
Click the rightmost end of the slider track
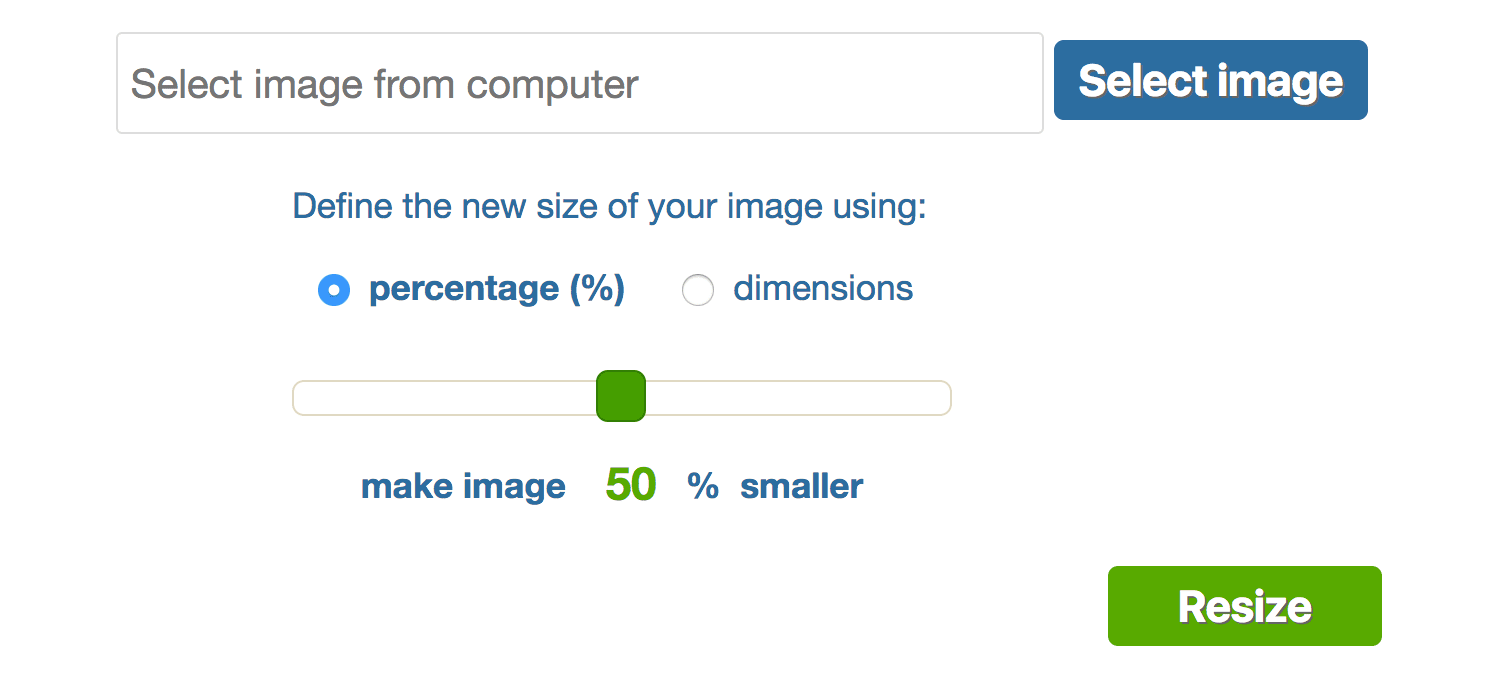tap(945, 398)
